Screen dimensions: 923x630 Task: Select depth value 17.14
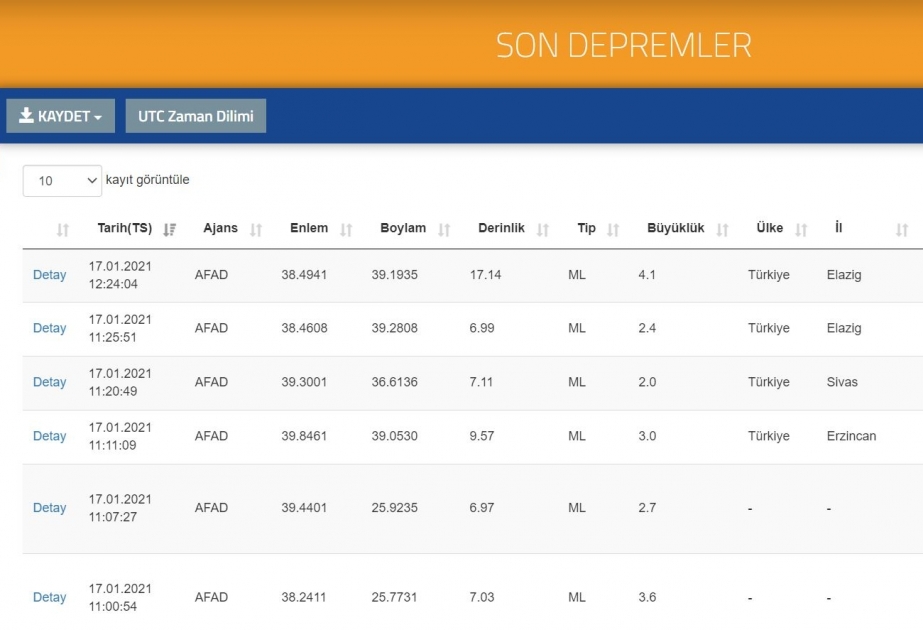point(486,275)
